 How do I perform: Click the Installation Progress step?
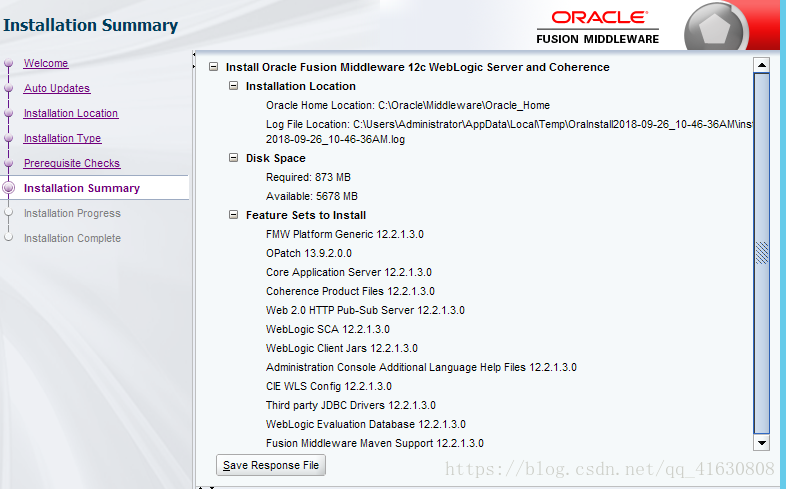tap(72, 213)
